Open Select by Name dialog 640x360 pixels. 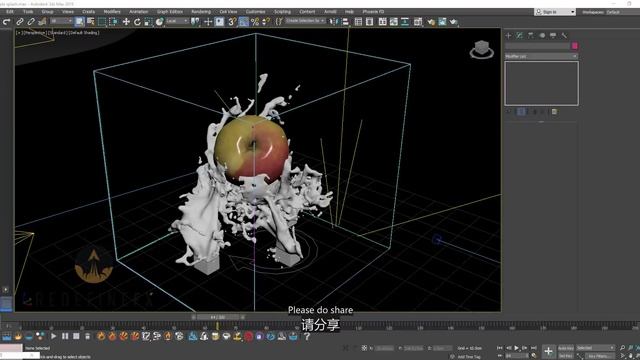pyautogui.click(x=91, y=22)
